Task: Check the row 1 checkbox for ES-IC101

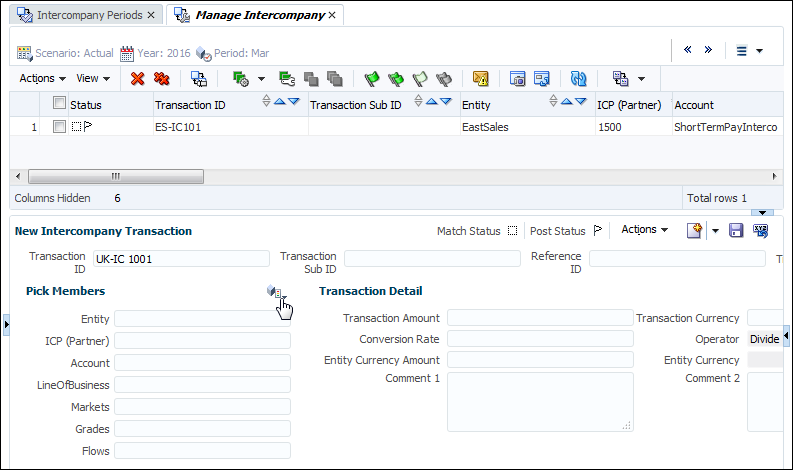Action: (x=59, y=126)
